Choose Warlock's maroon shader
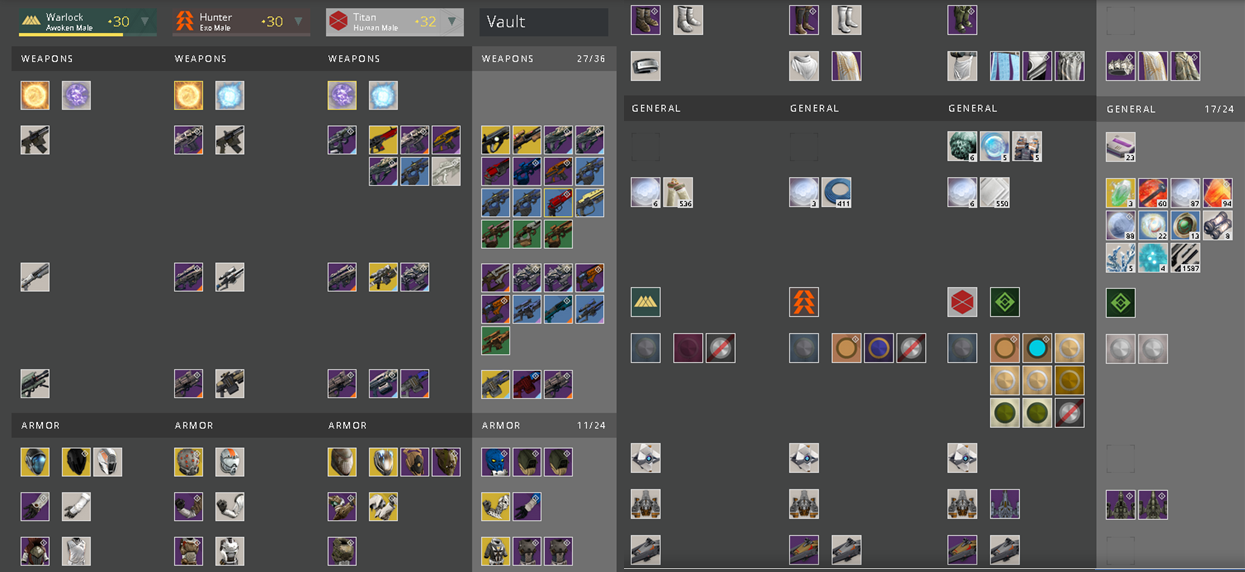 tap(688, 348)
